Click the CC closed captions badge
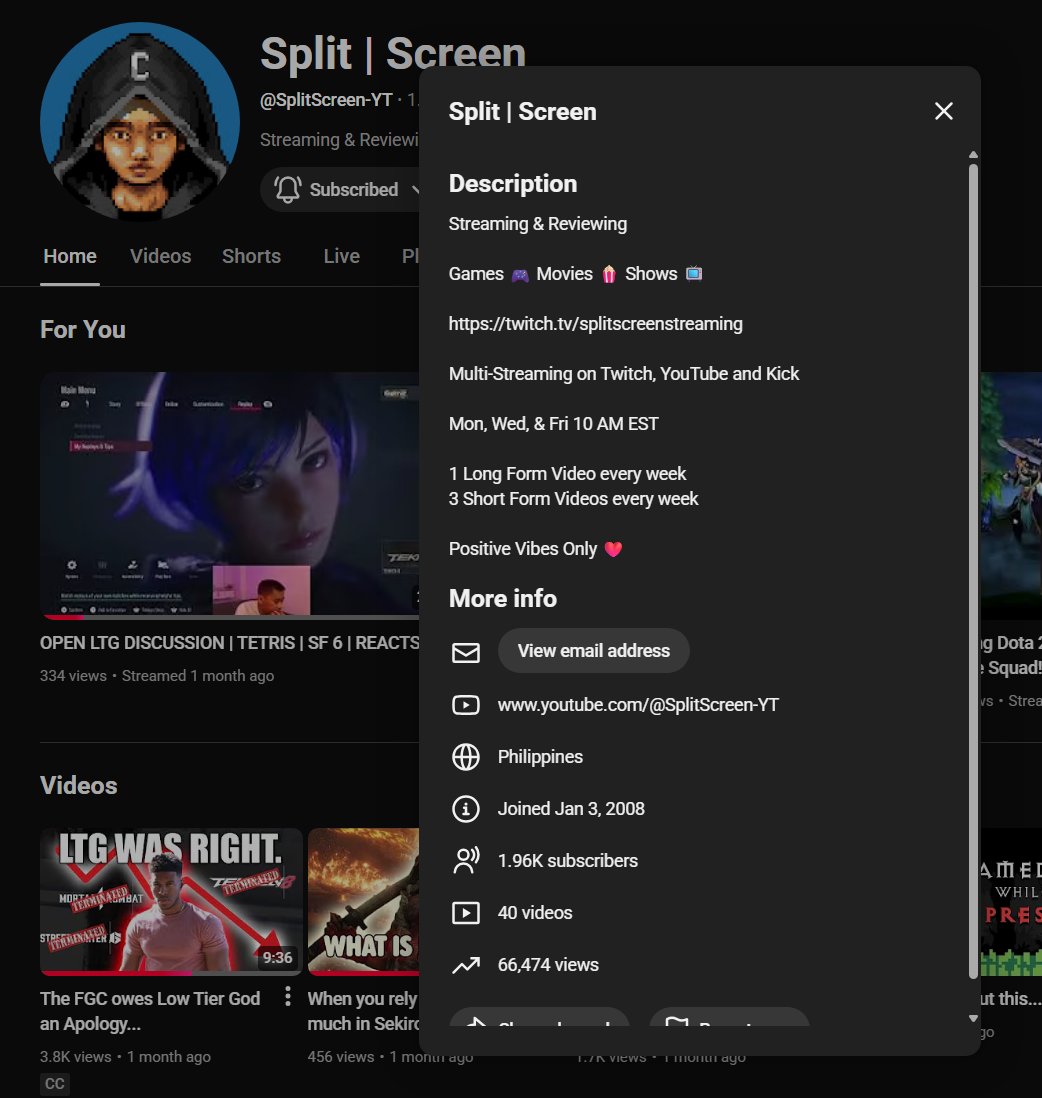The width and height of the screenshot is (1042, 1098). coord(55,1083)
